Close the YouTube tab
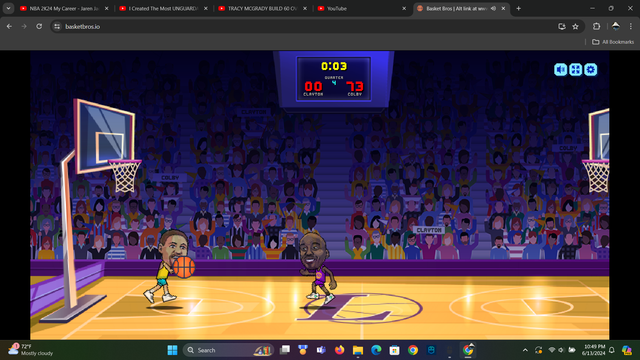640x360 pixels. (x=404, y=8)
